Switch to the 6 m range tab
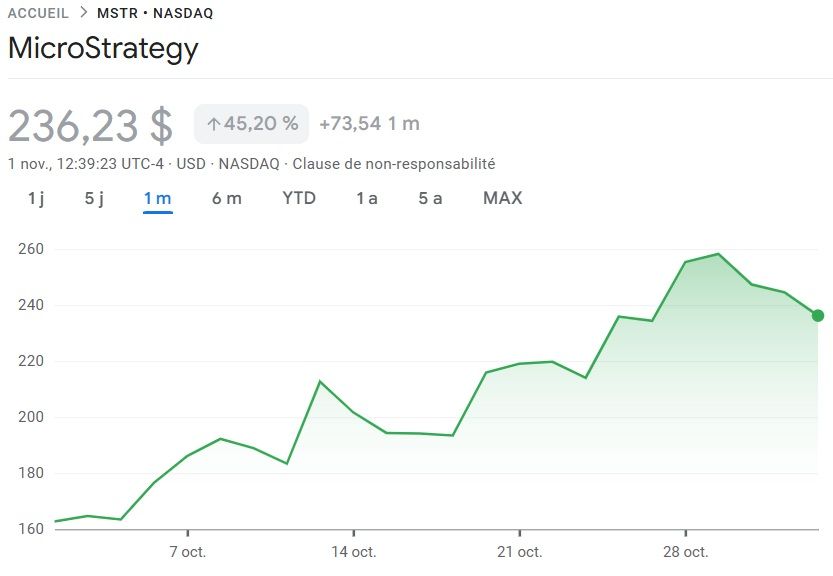The width and height of the screenshot is (833, 576). [226, 198]
